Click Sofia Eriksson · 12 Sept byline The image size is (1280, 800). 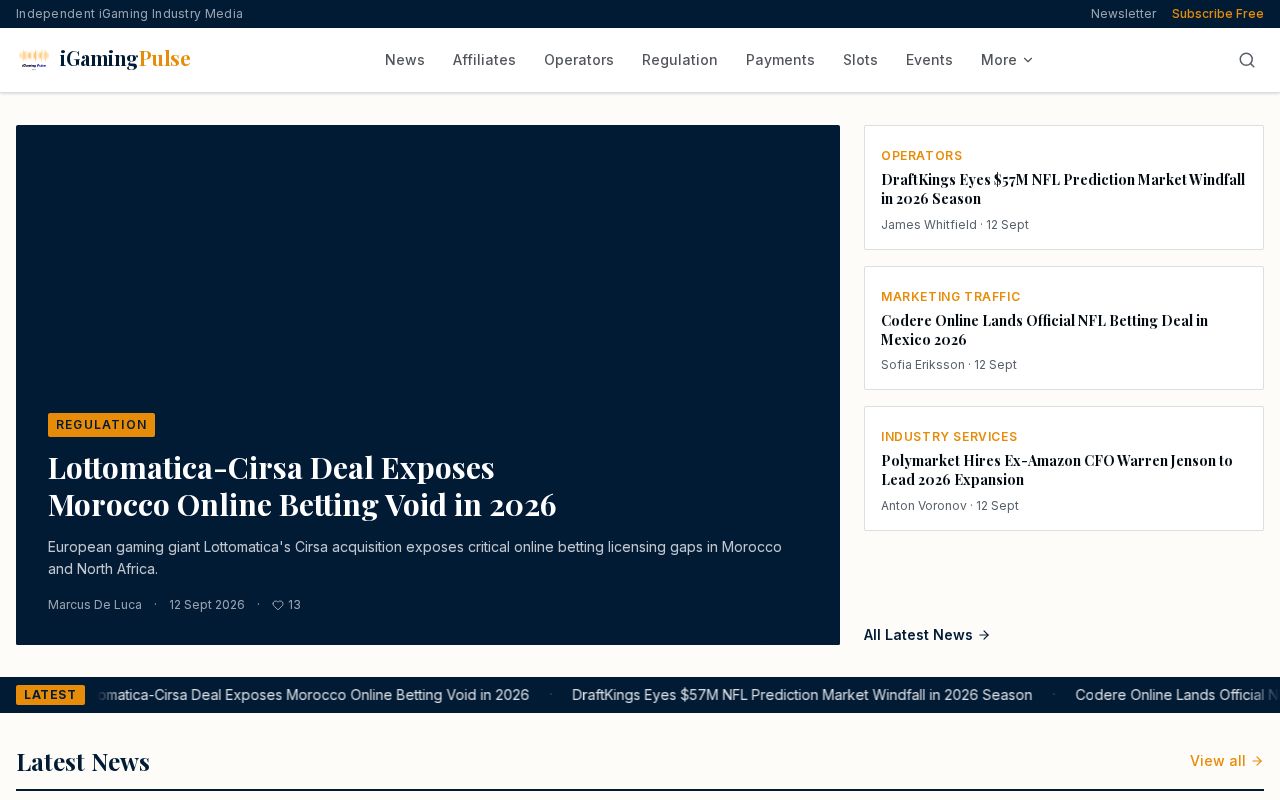pos(949,365)
